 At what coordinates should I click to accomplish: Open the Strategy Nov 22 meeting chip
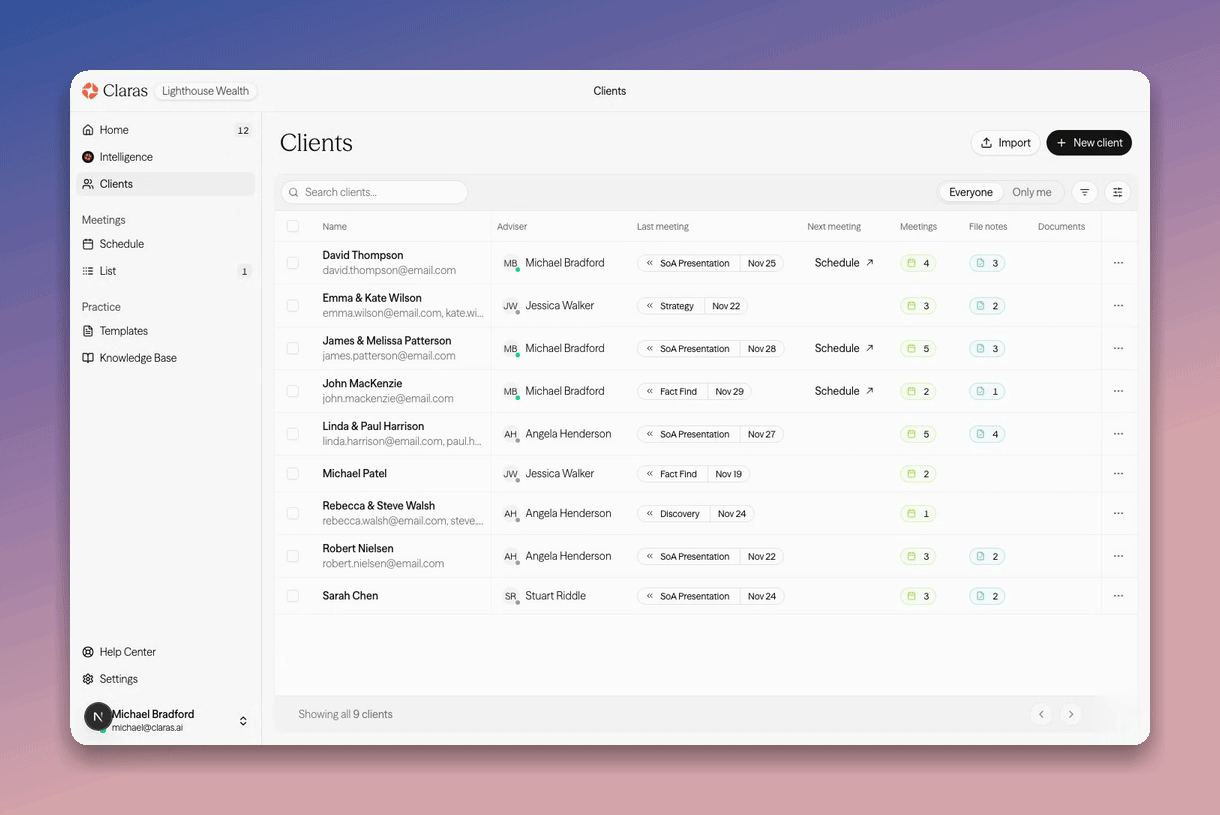692,306
